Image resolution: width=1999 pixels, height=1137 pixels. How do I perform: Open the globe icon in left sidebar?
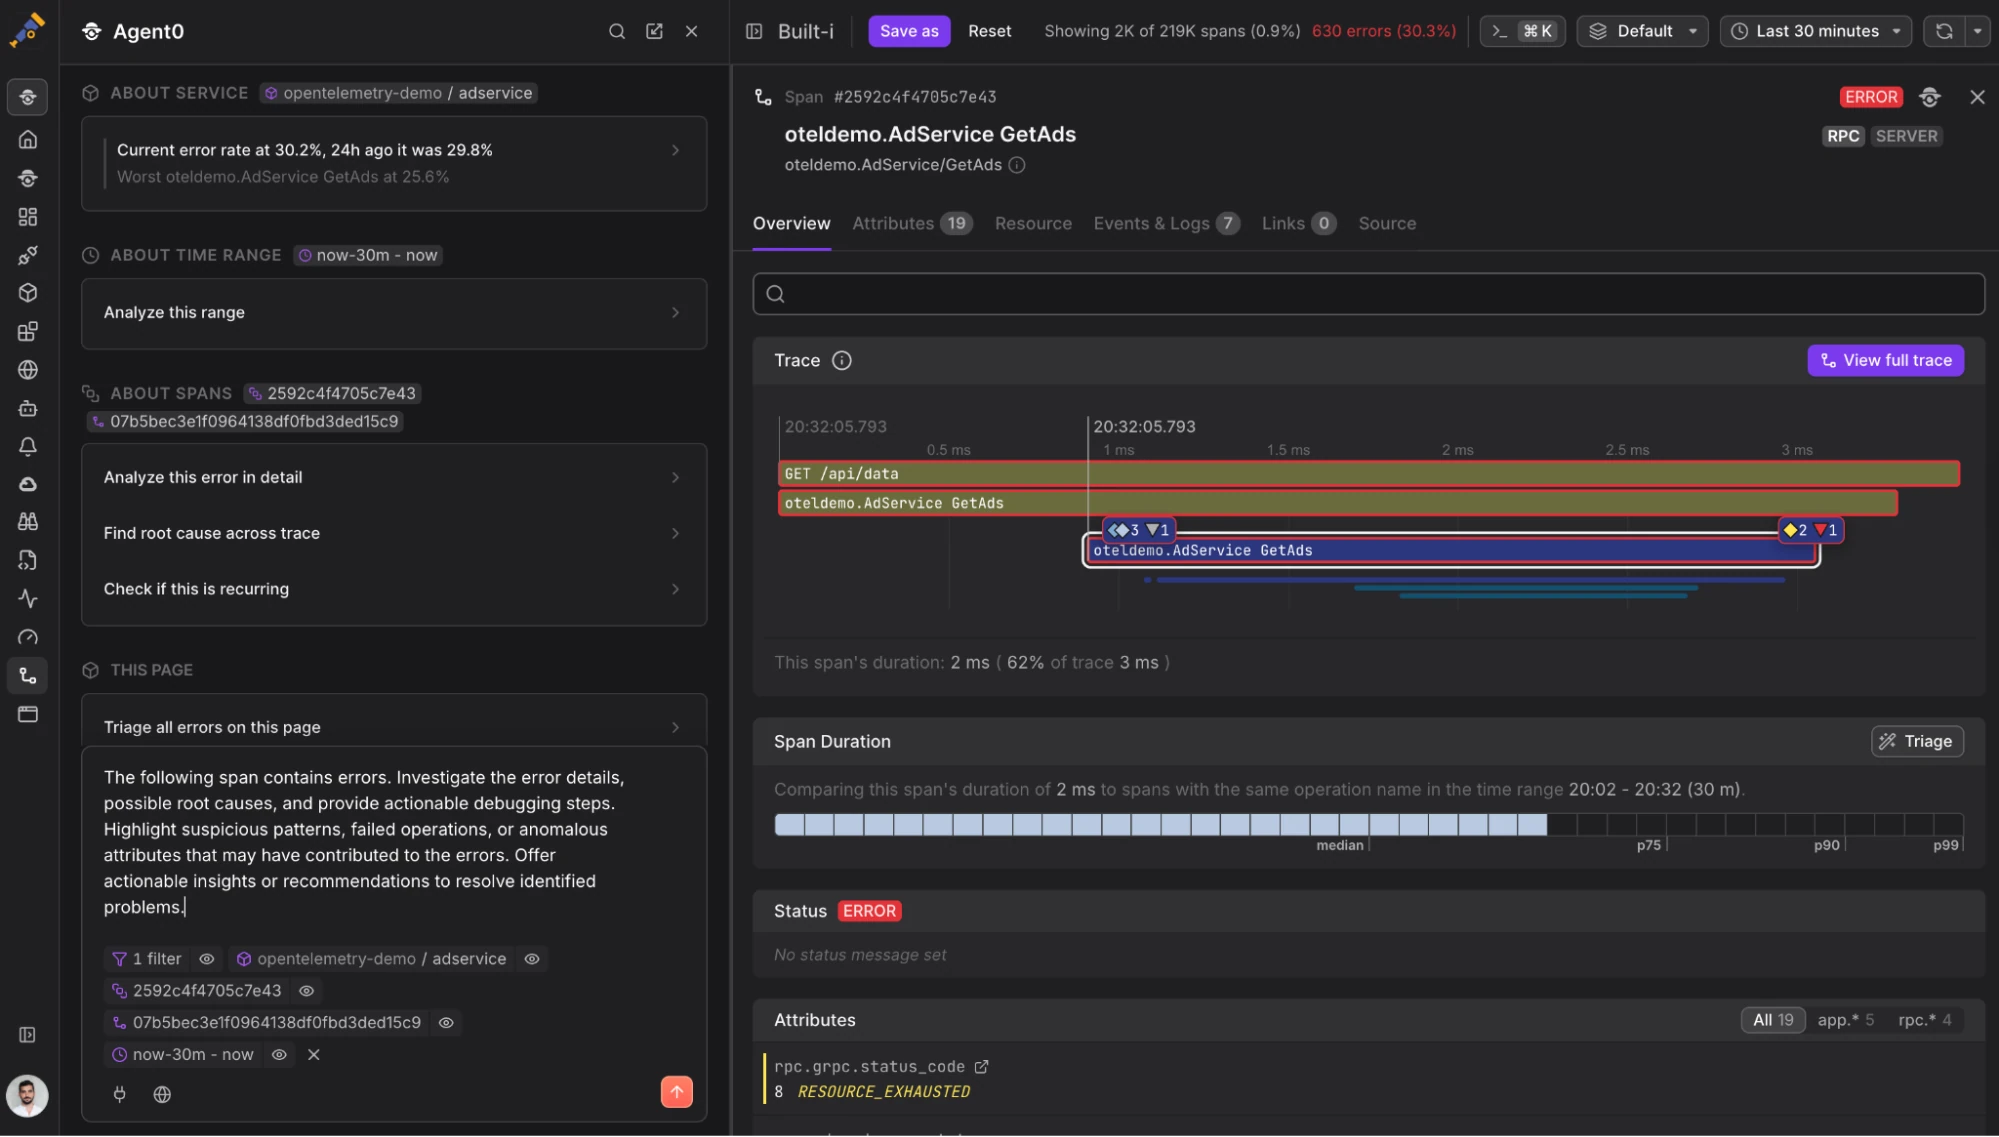[28, 369]
